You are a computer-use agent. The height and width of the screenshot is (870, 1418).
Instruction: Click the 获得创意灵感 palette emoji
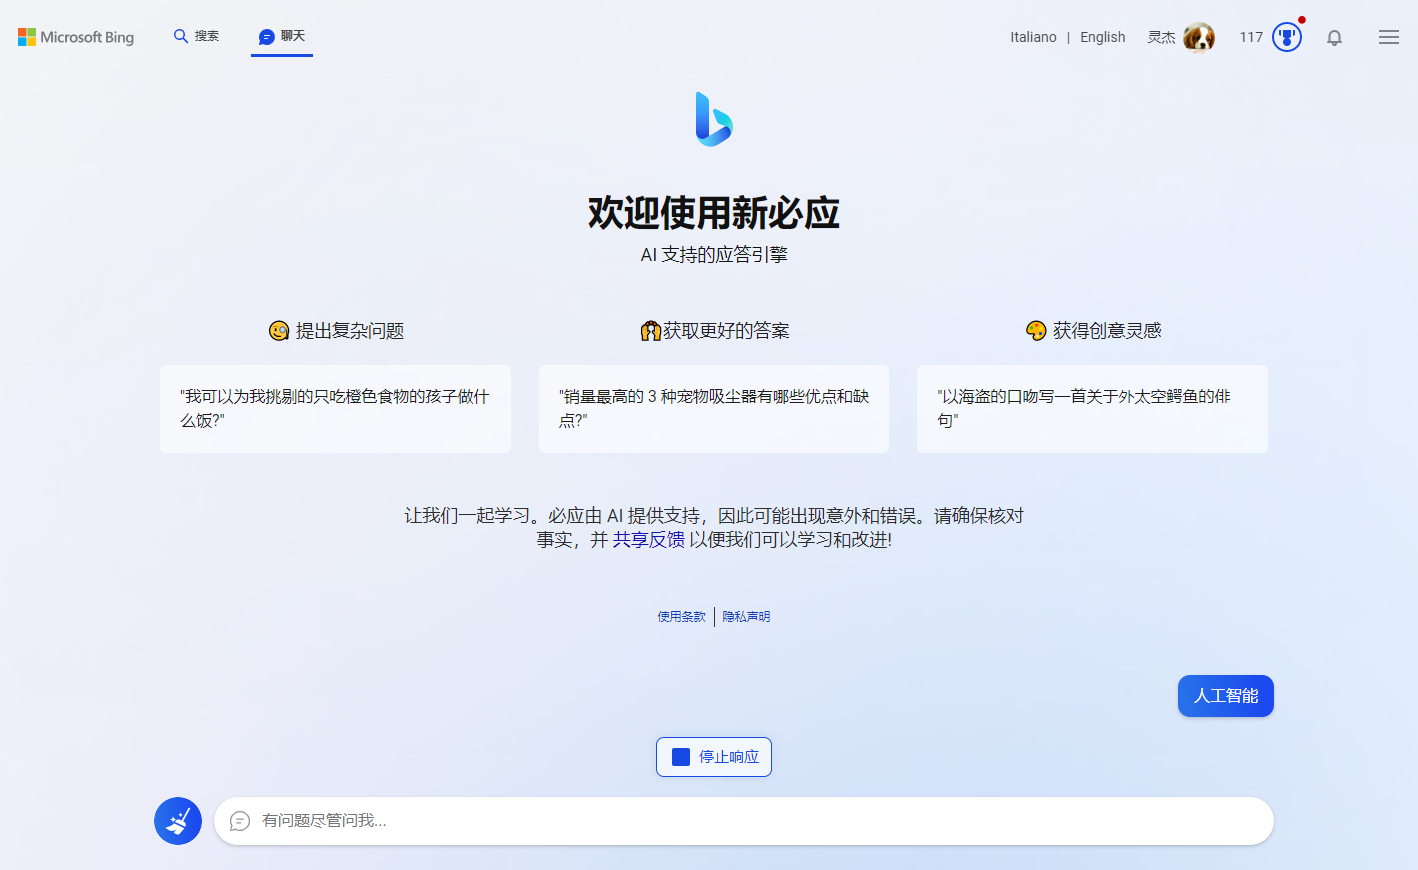tap(1036, 331)
